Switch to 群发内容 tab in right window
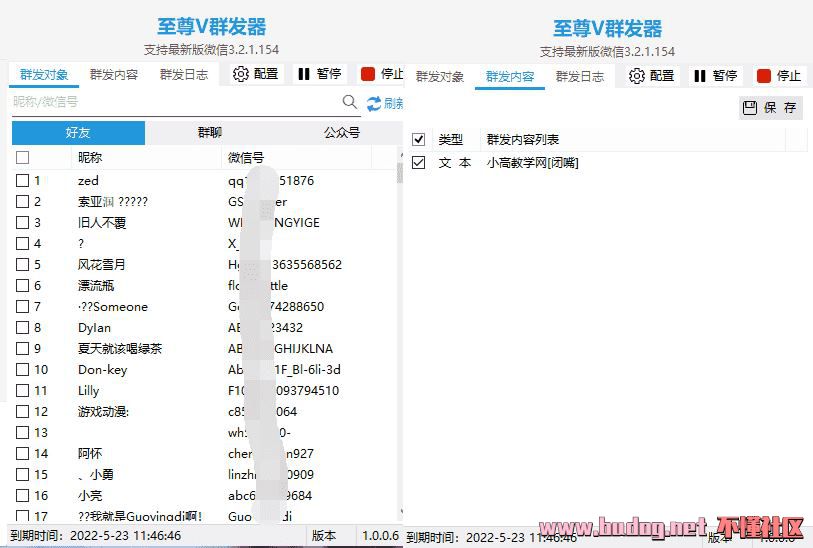This screenshot has width=813, height=548. point(510,77)
